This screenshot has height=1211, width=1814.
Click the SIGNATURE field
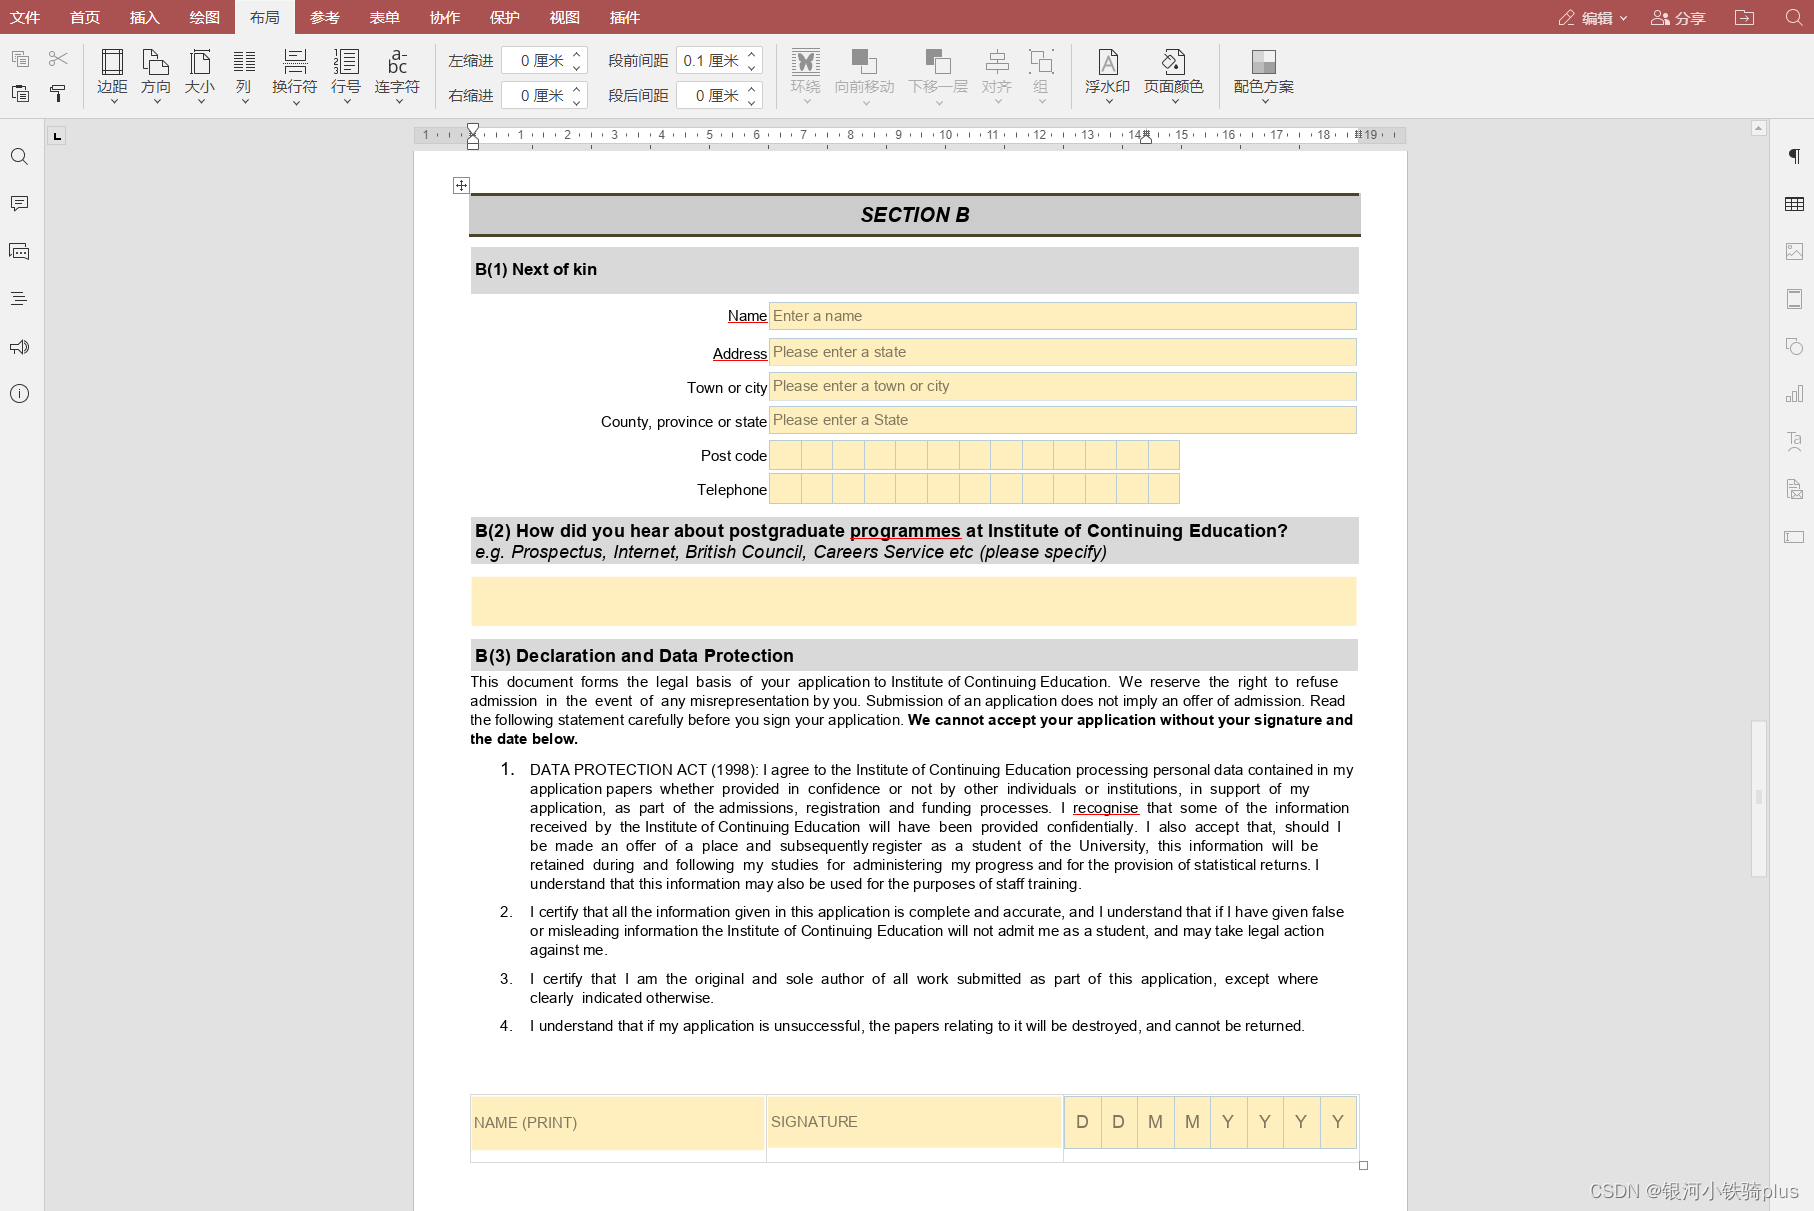pyautogui.click(x=914, y=1122)
